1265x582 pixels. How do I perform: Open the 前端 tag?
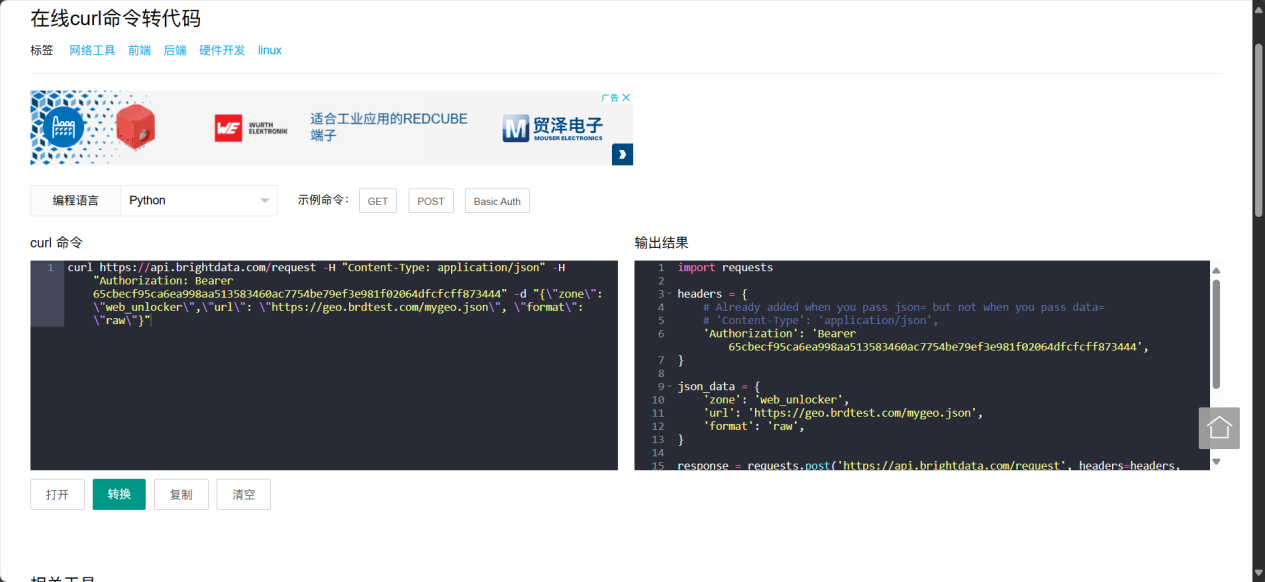[x=139, y=50]
